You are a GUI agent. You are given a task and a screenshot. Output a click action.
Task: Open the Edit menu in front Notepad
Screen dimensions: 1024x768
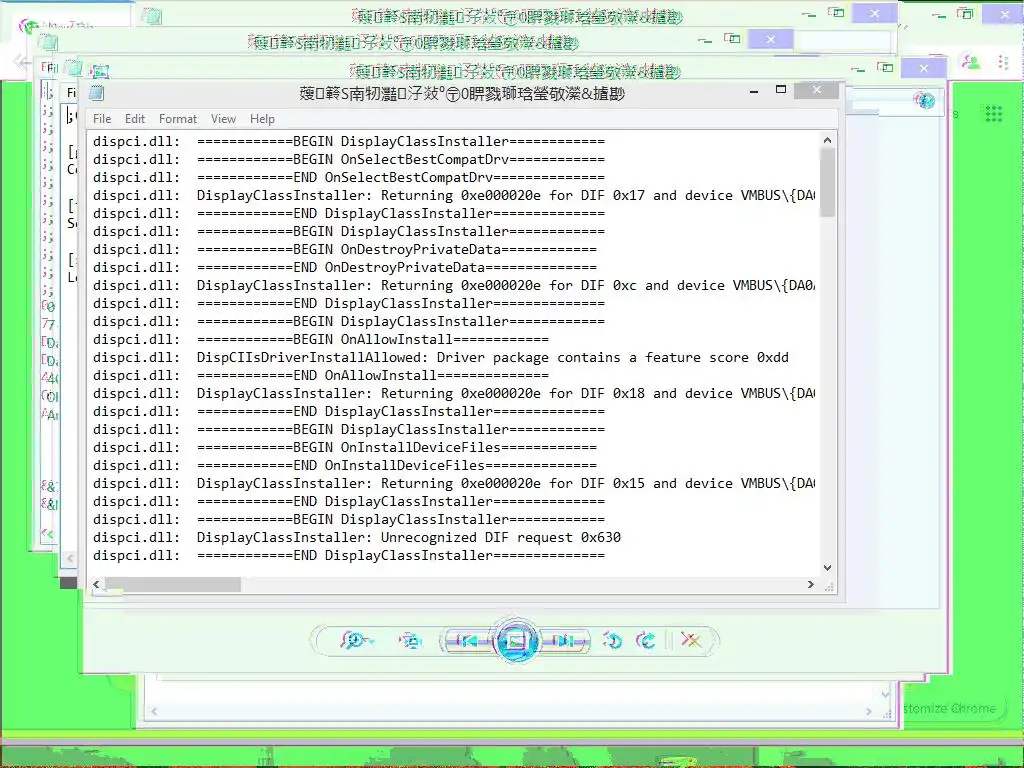point(135,119)
